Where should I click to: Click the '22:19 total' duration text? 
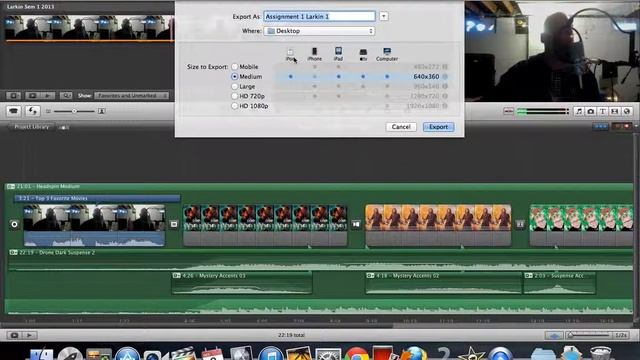point(291,335)
